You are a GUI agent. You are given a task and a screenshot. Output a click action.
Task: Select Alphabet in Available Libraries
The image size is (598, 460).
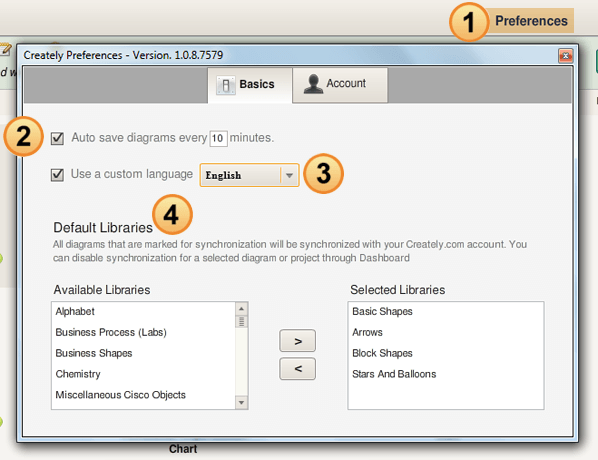[x=143, y=311]
